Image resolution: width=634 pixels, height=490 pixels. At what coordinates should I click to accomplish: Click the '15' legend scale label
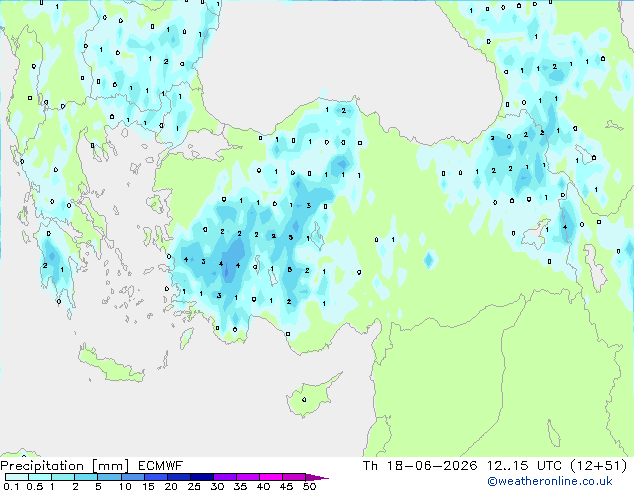[x=148, y=486]
